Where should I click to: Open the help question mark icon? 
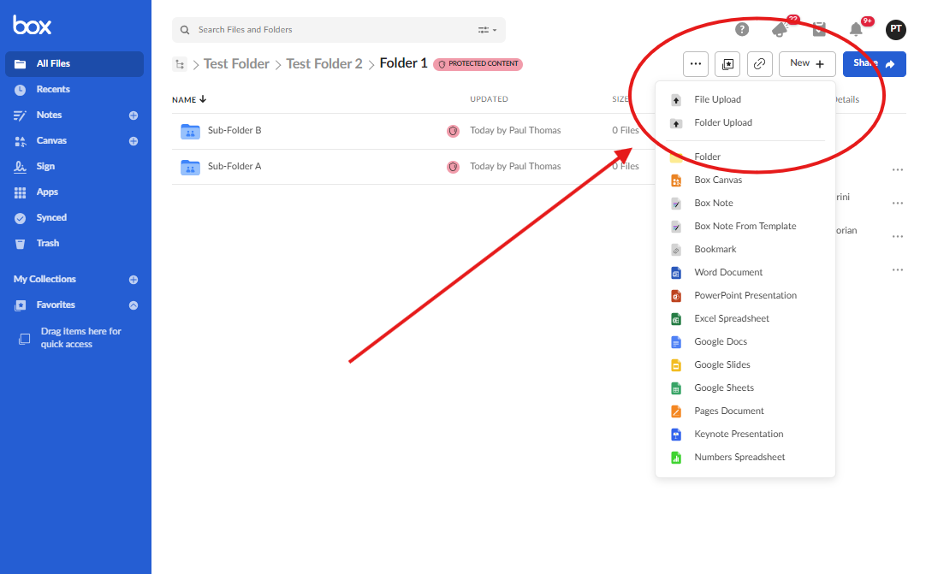[742, 29]
